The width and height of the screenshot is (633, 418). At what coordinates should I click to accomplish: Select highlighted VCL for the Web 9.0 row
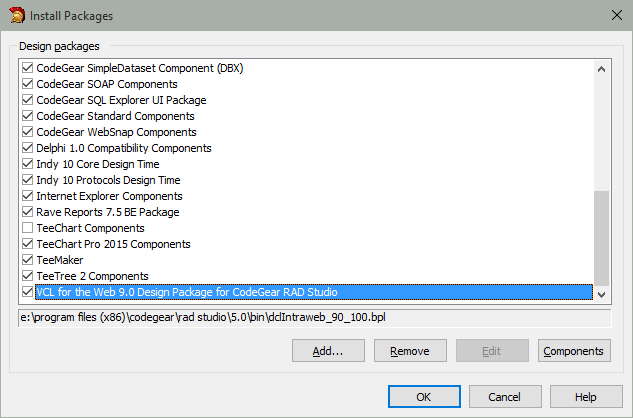coord(314,292)
